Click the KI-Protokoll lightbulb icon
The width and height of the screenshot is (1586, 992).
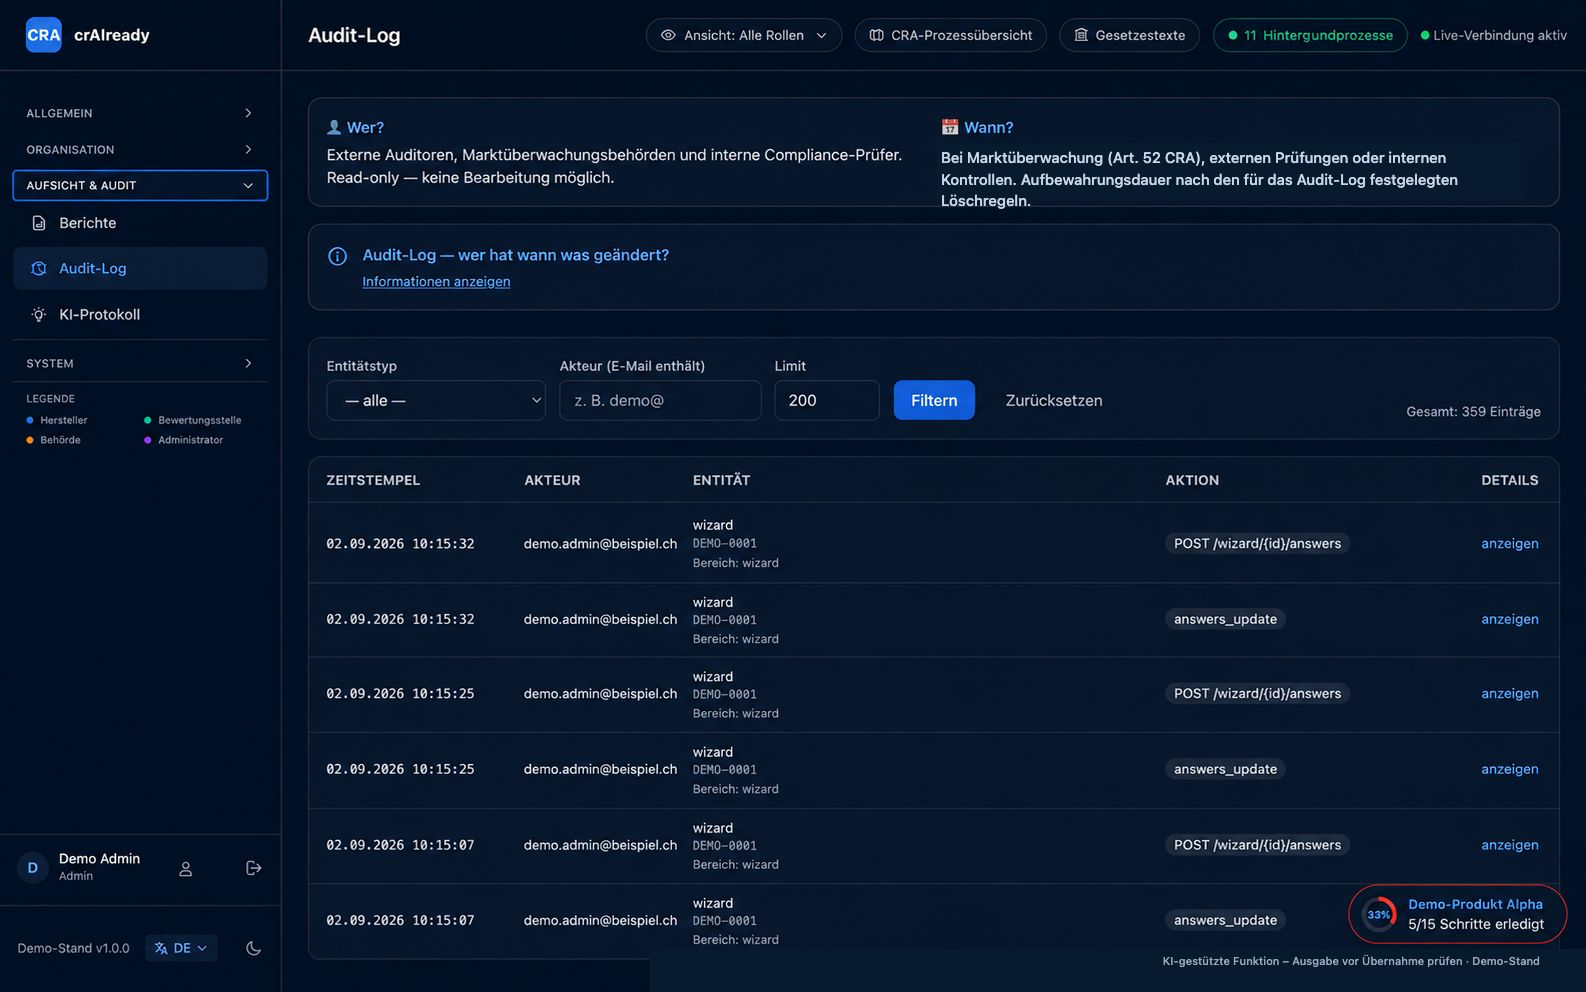[x=39, y=314]
